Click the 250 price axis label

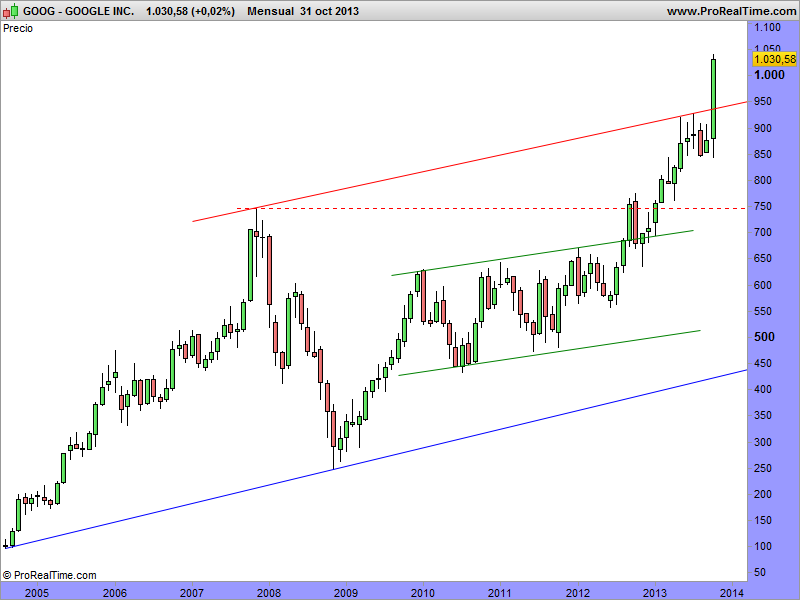pos(763,468)
